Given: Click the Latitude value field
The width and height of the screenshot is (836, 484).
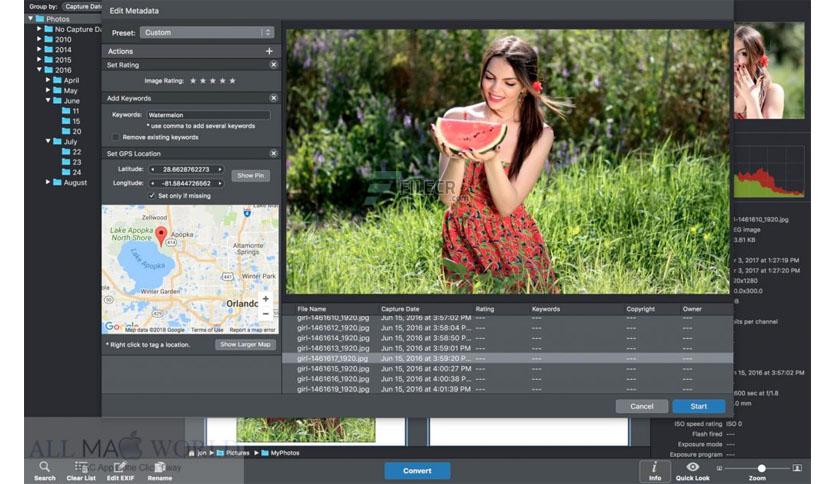Looking at the screenshot, I should point(186,170).
